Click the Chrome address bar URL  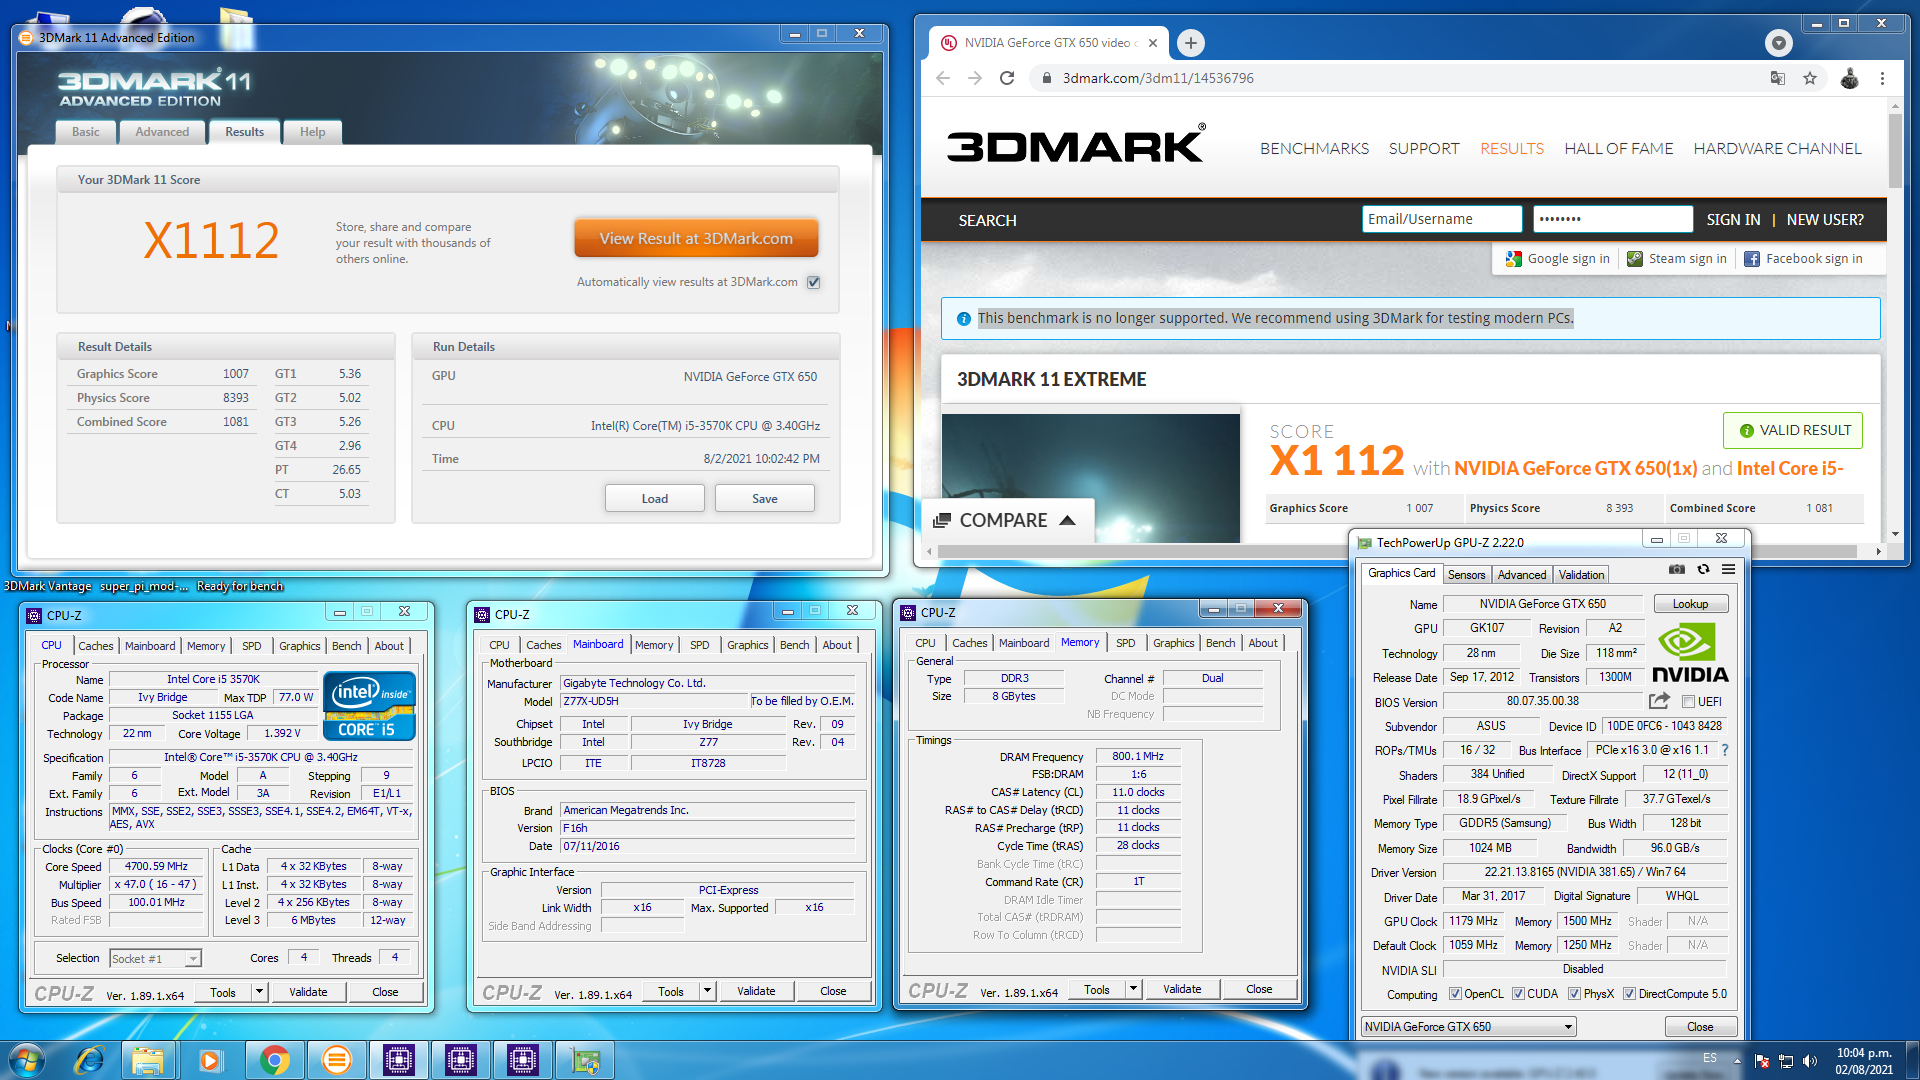[1157, 78]
